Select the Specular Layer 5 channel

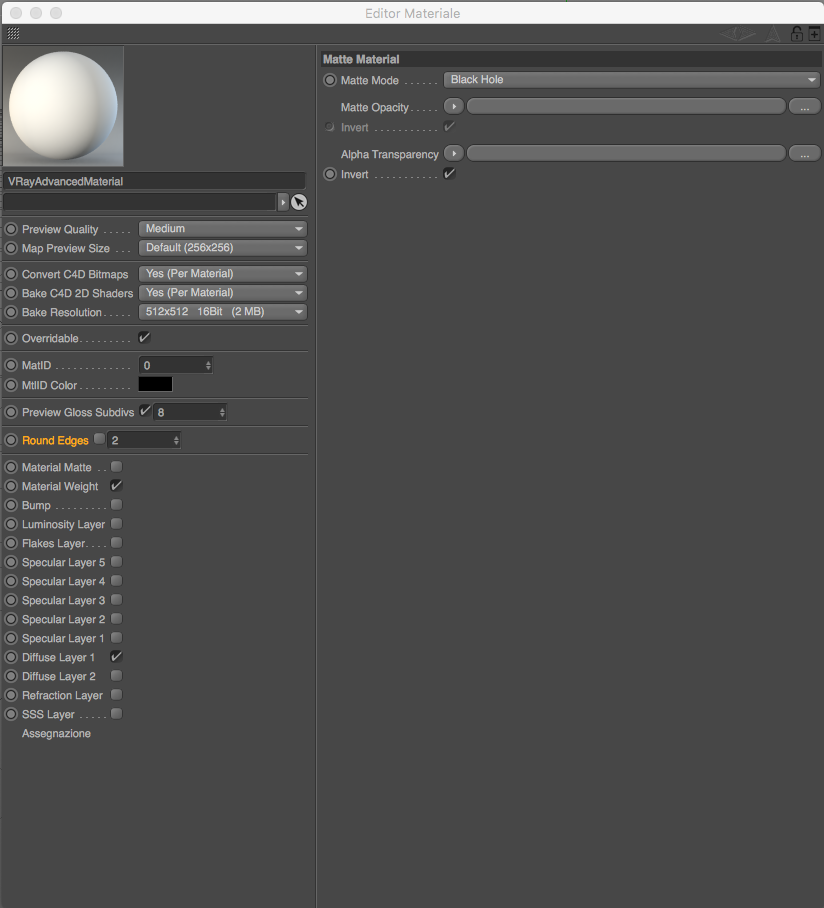(63, 562)
